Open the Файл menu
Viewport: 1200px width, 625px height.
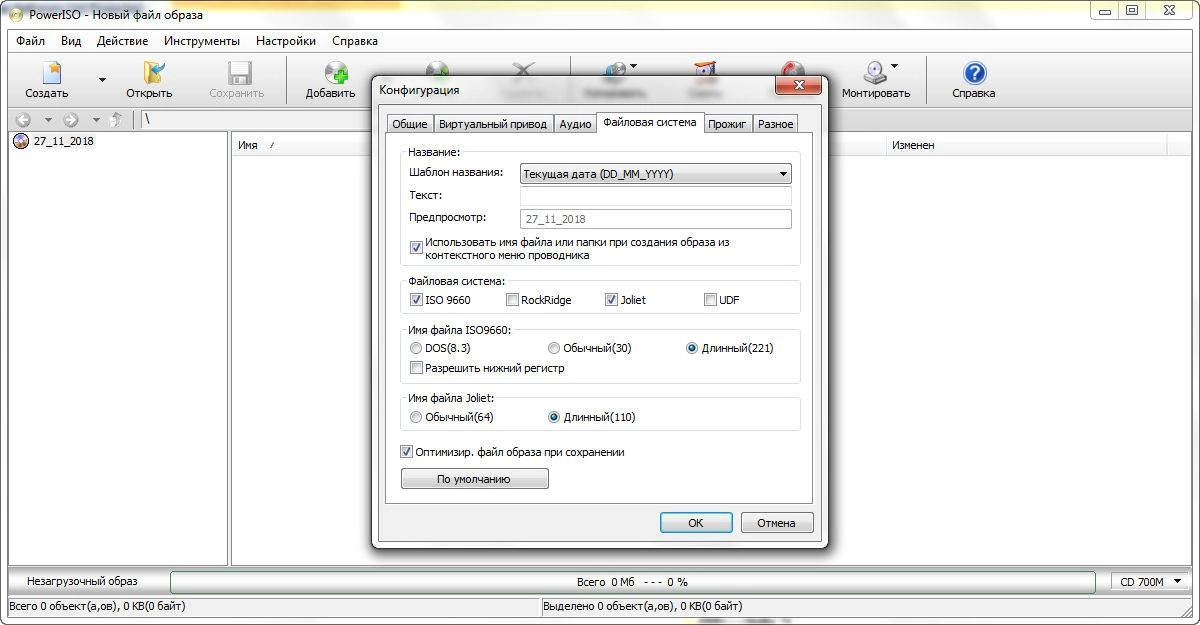[30, 41]
